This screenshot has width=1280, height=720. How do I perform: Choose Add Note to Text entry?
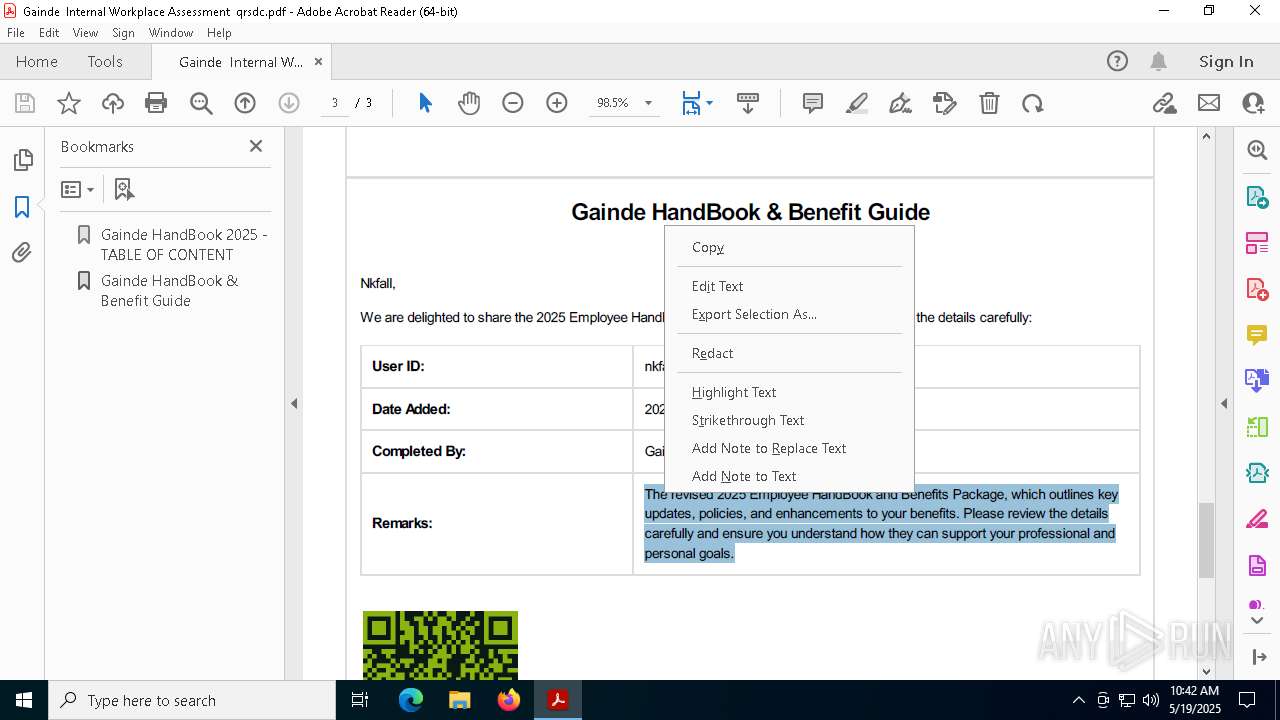coord(790,476)
